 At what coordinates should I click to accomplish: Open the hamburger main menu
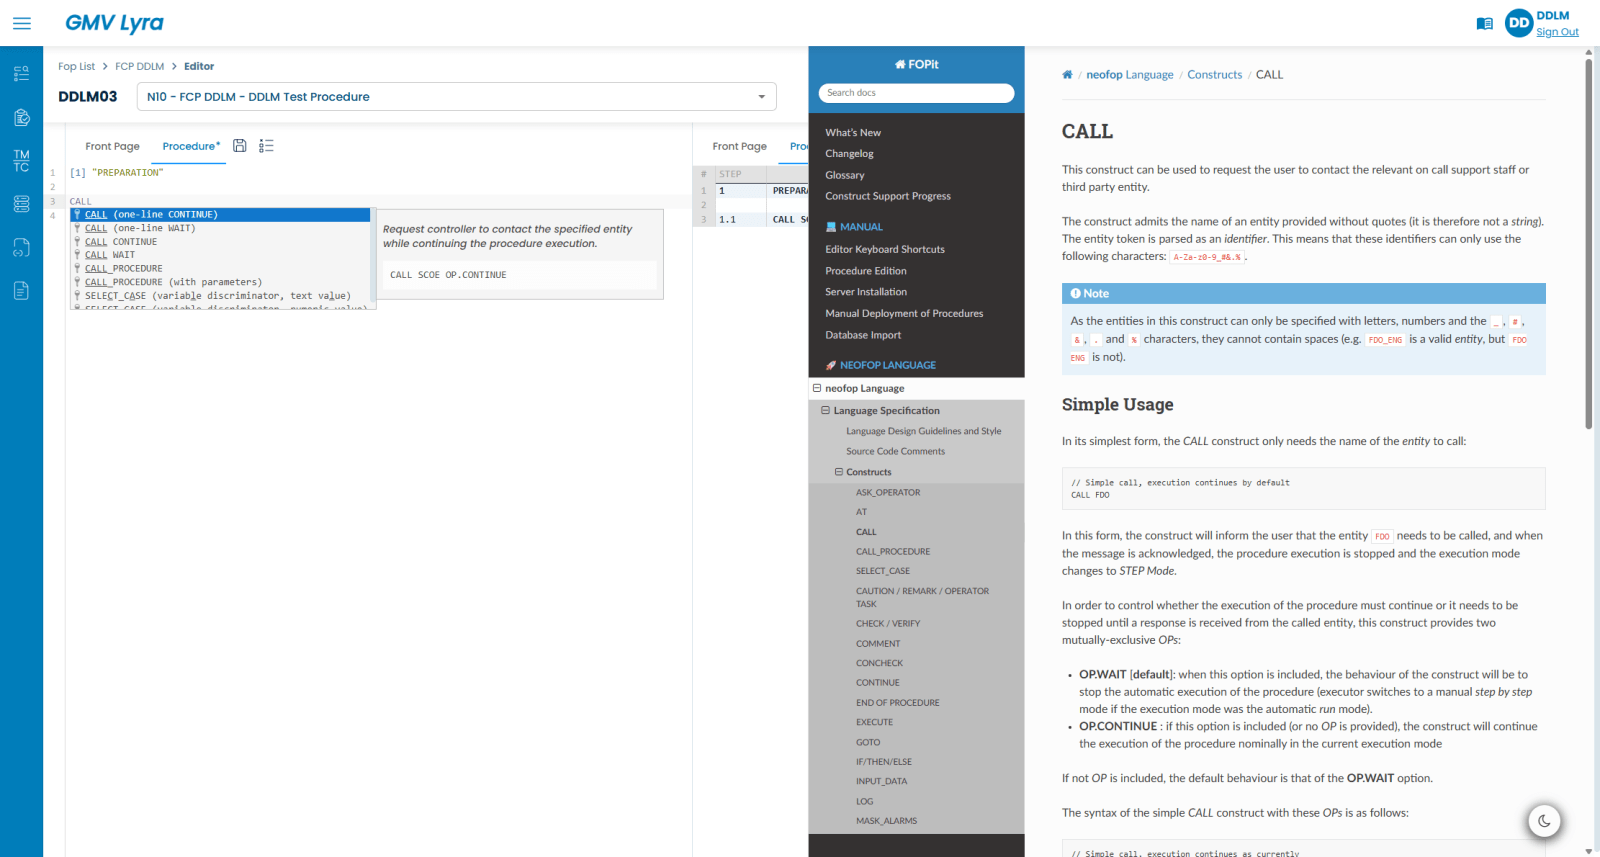tap(22, 23)
